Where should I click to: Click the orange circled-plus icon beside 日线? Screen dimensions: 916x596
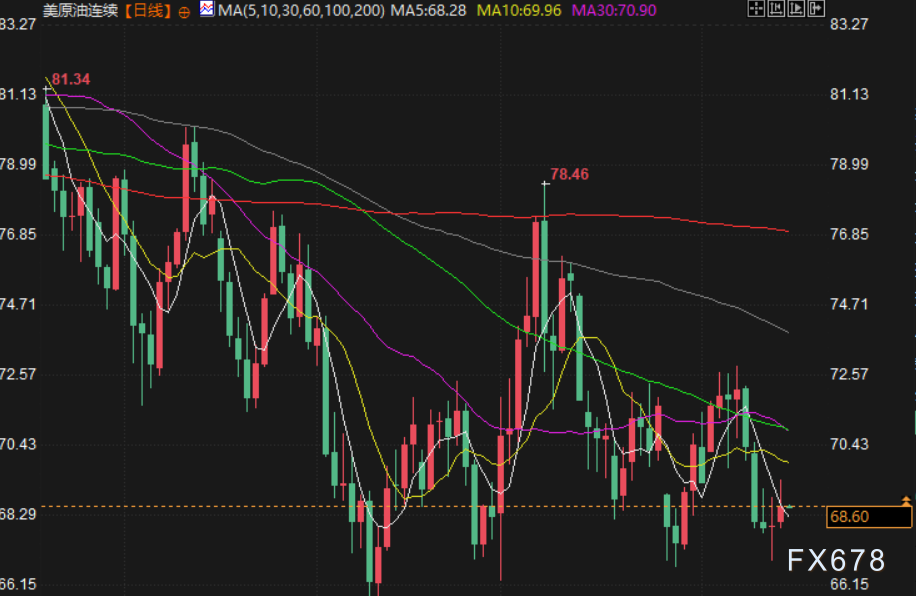[183, 11]
